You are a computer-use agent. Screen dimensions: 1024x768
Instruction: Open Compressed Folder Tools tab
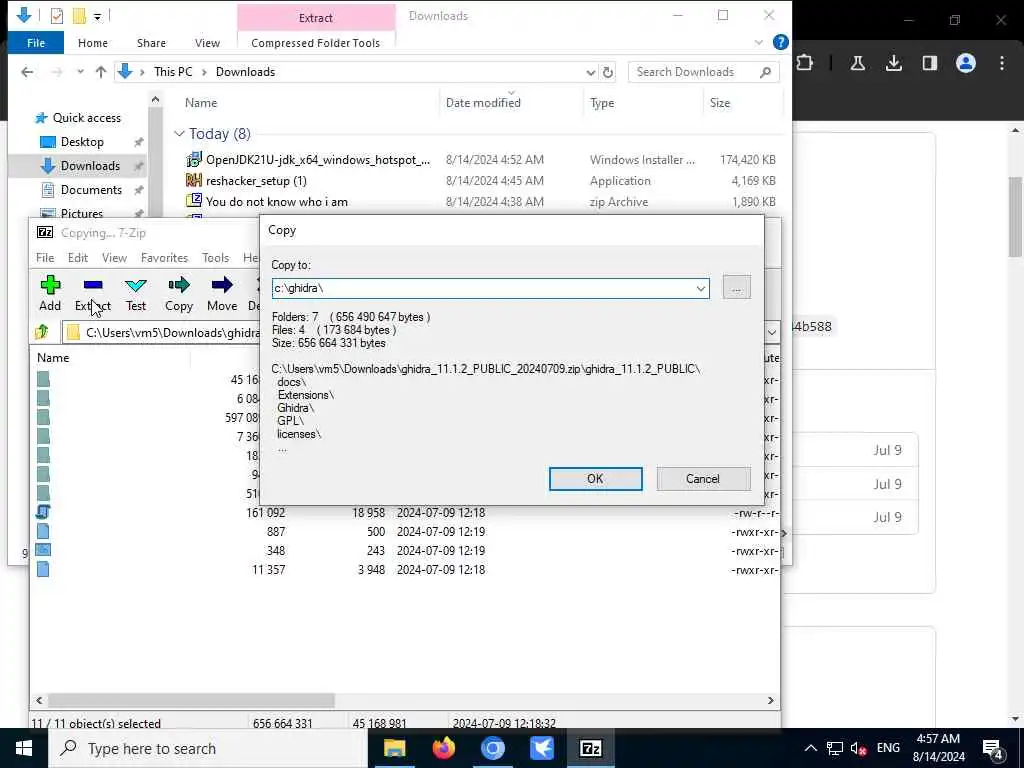tap(315, 43)
